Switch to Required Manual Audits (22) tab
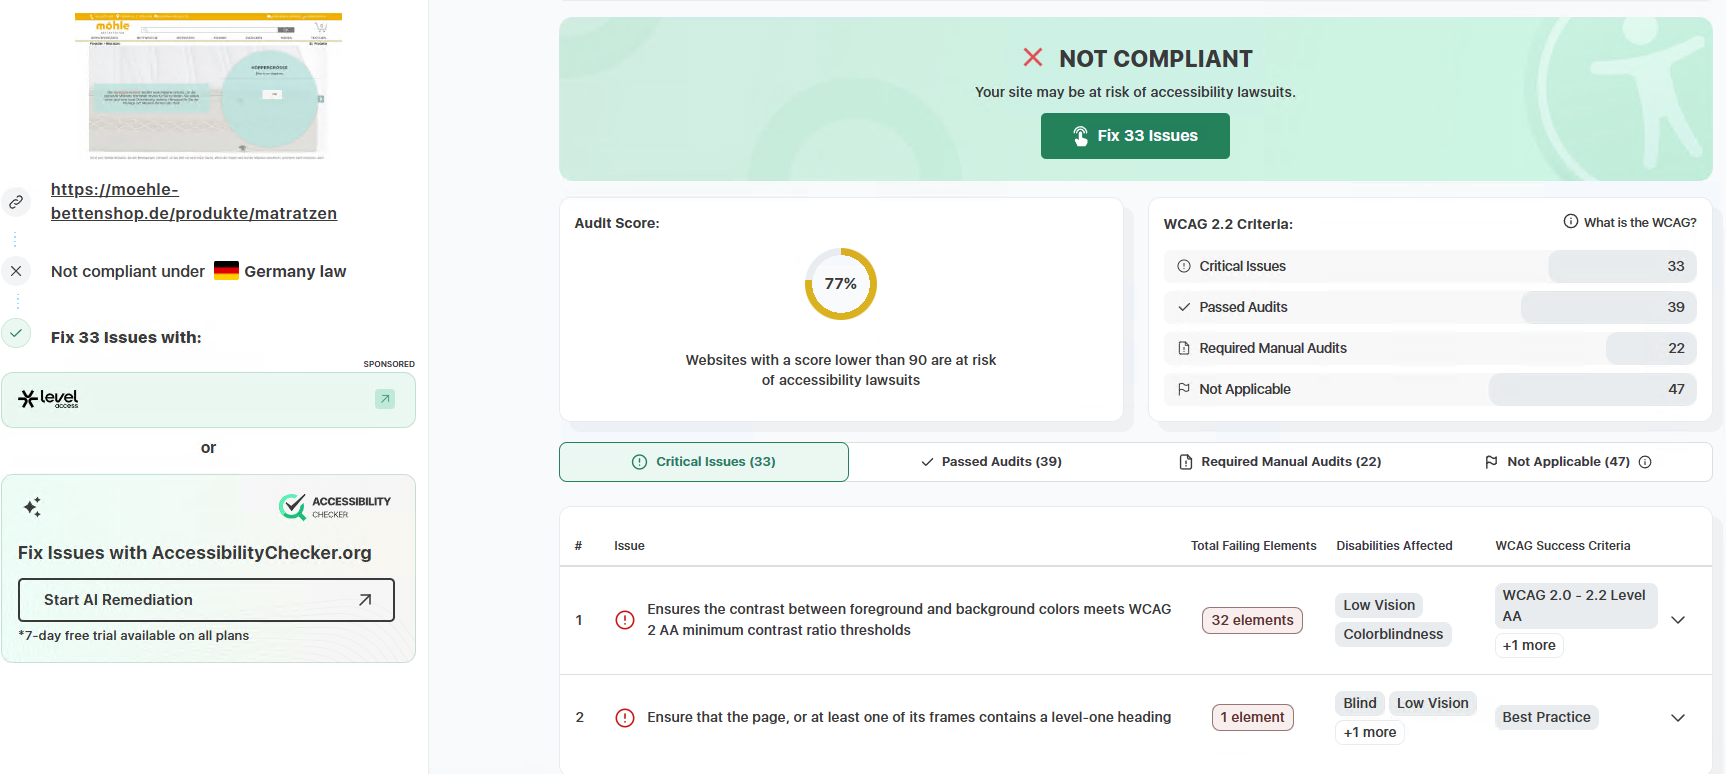Viewport: 1726px width, 774px height. pyautogui.click(x=1280, y=462)
